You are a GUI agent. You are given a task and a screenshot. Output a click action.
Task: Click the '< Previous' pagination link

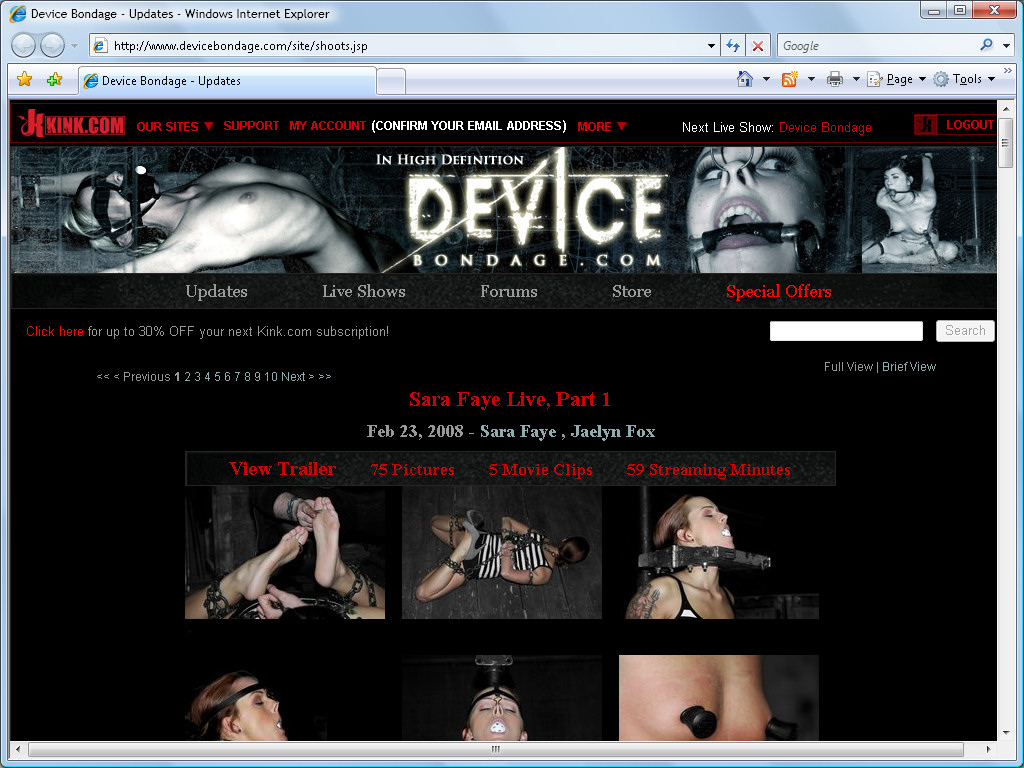click(x=142, y=377)
